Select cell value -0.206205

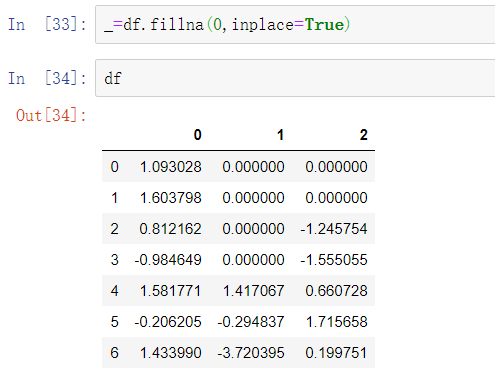168,322
